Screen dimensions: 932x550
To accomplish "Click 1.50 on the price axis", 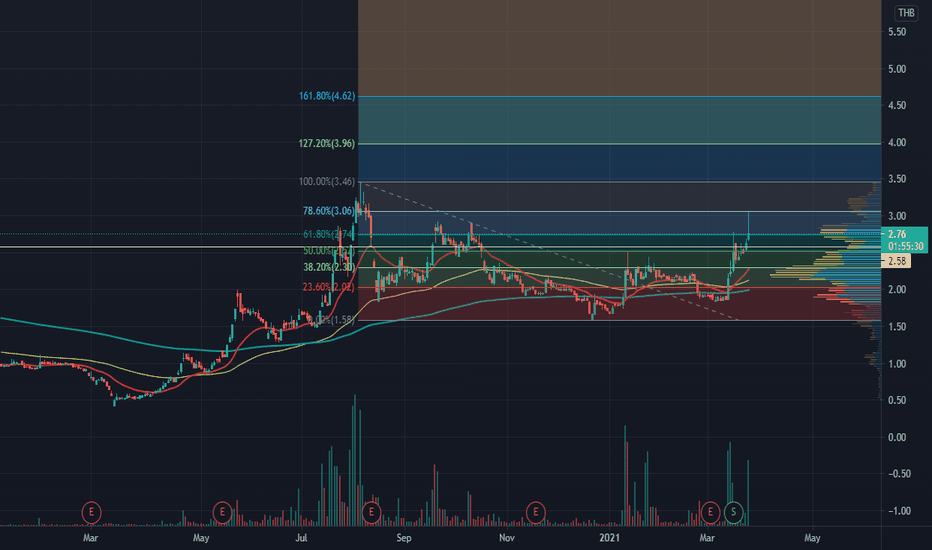I will [x=897, y=327].
